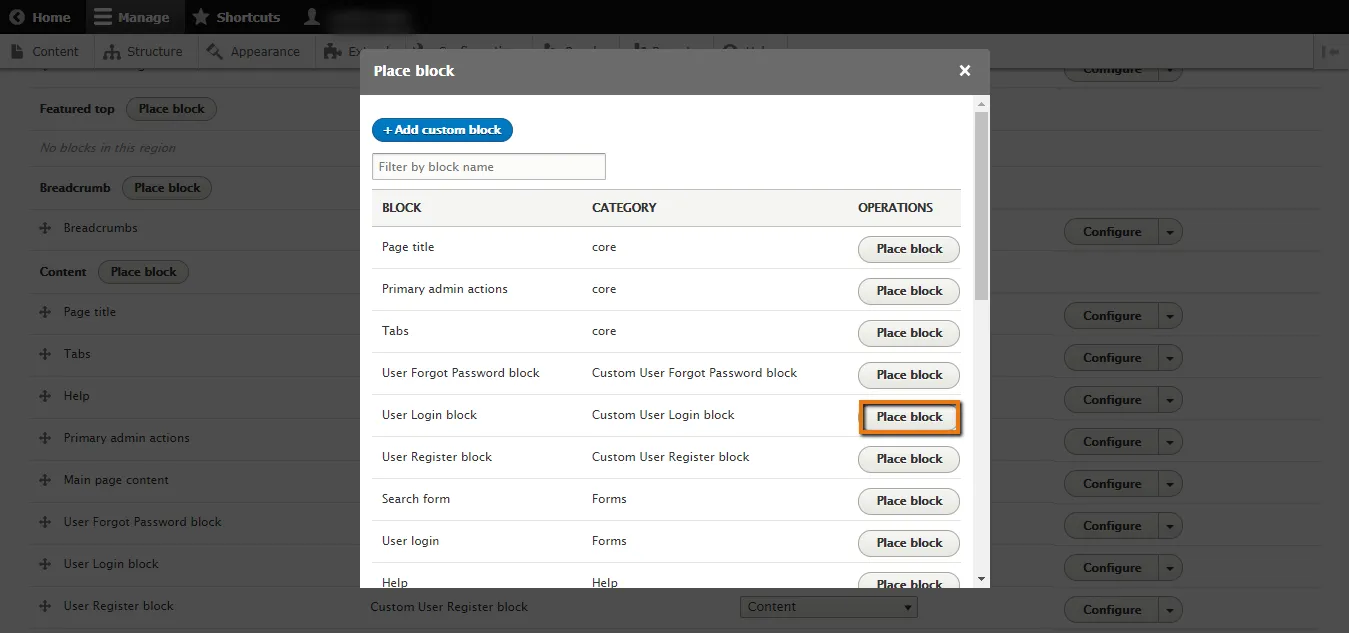Click drag handle next to User Forgot Password block
The image size is (1349, 633).
45,522
